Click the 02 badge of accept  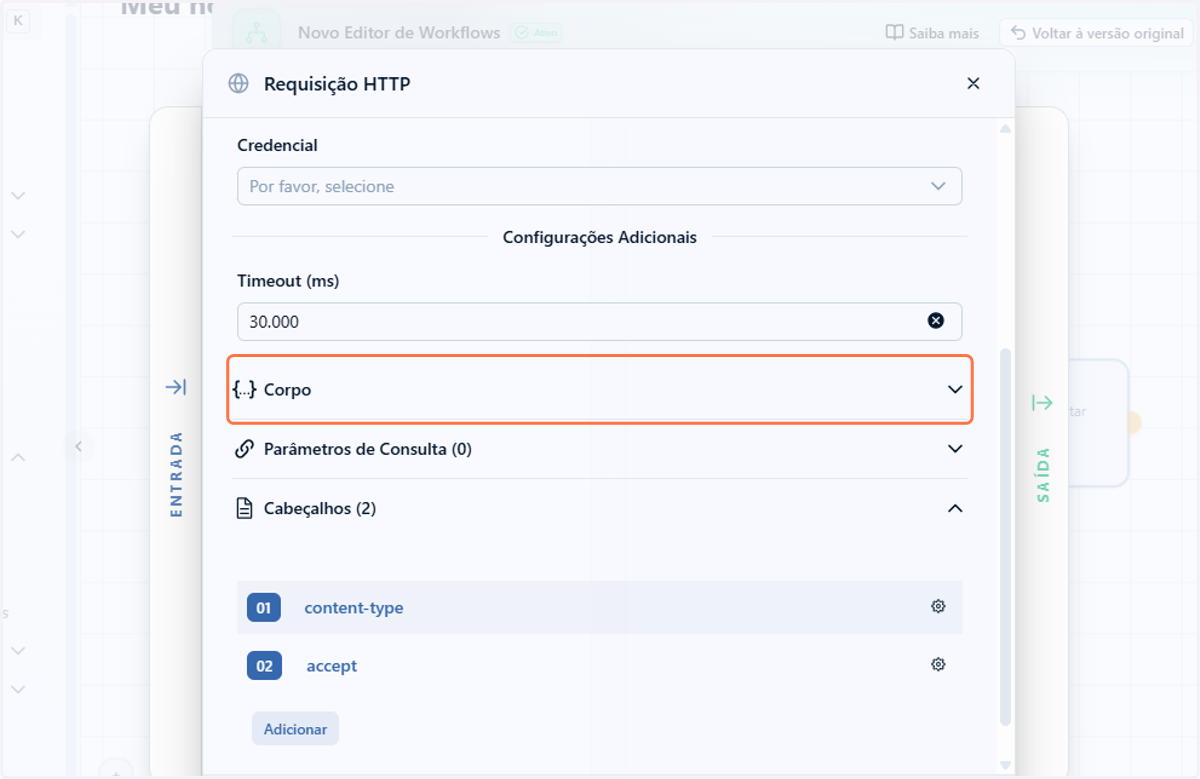(x=264, y=666)
